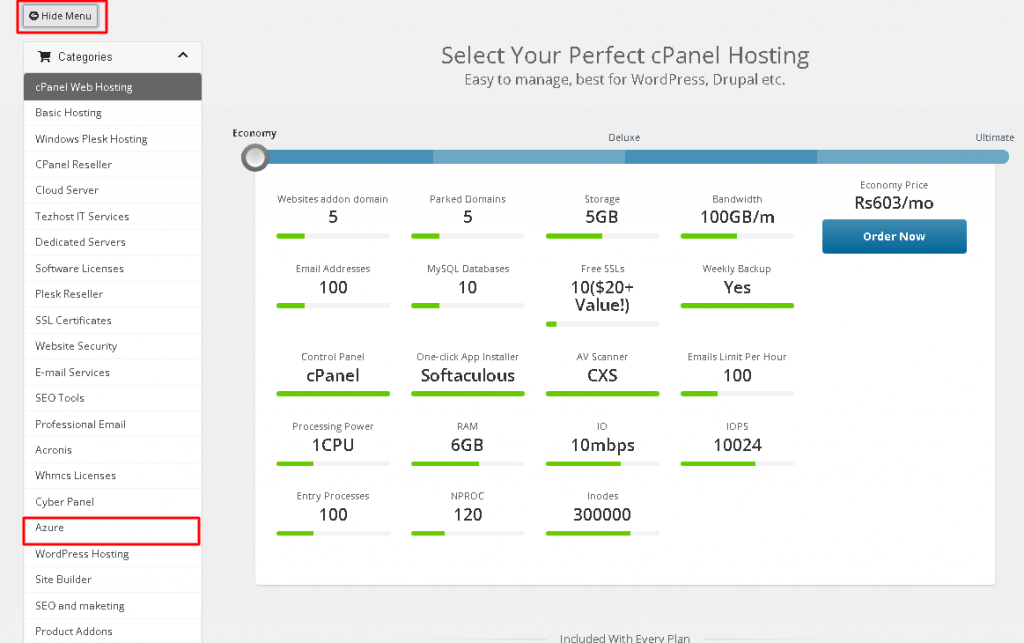Select Basic Hosting in the sidebar
The image size is (1024, 643).
click(68, 113)
